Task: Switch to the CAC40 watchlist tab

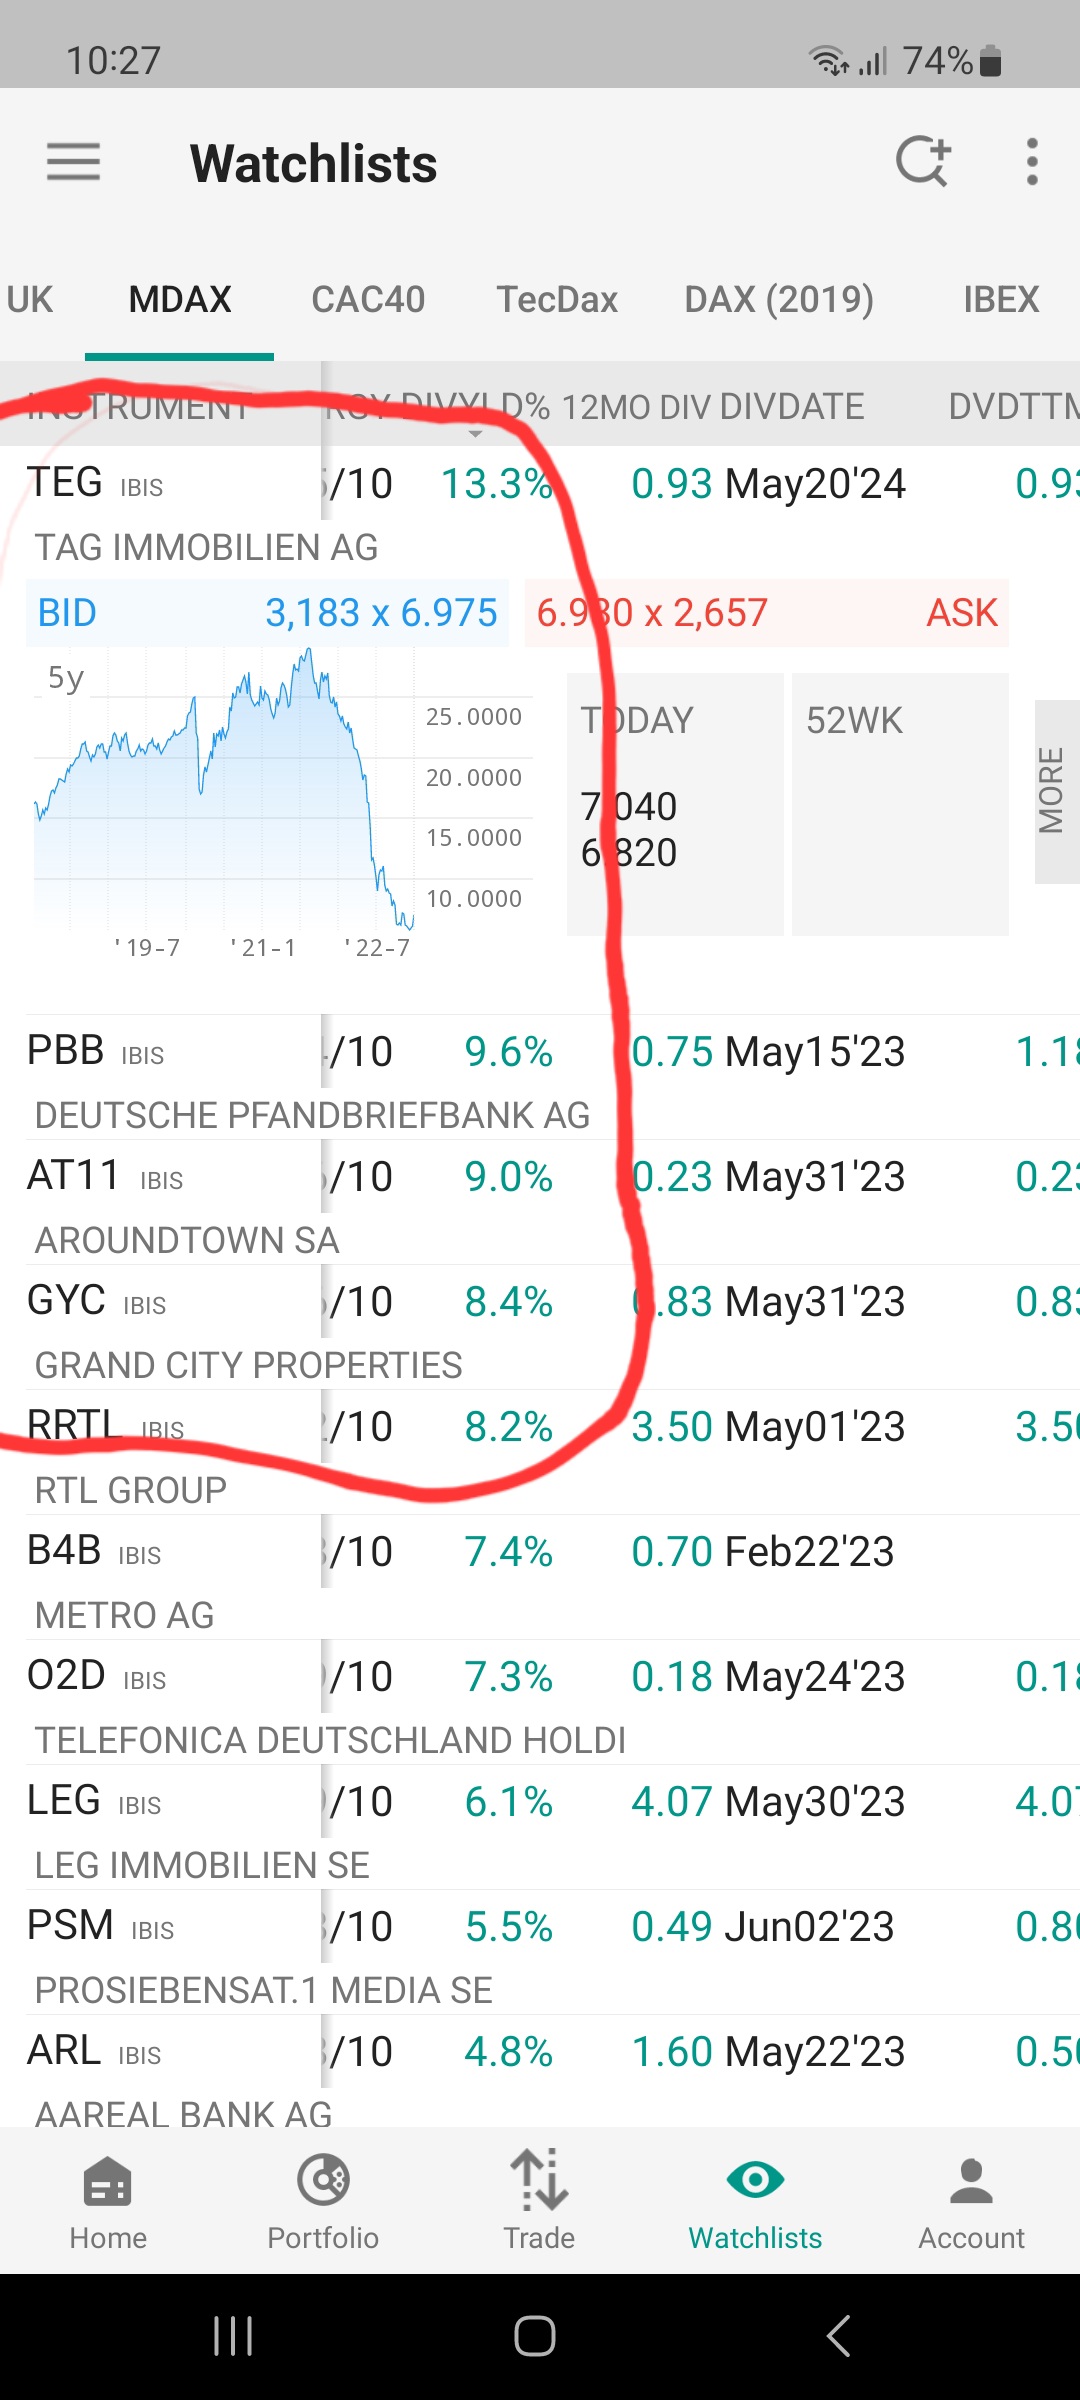Action: click(x=368, y=300)
